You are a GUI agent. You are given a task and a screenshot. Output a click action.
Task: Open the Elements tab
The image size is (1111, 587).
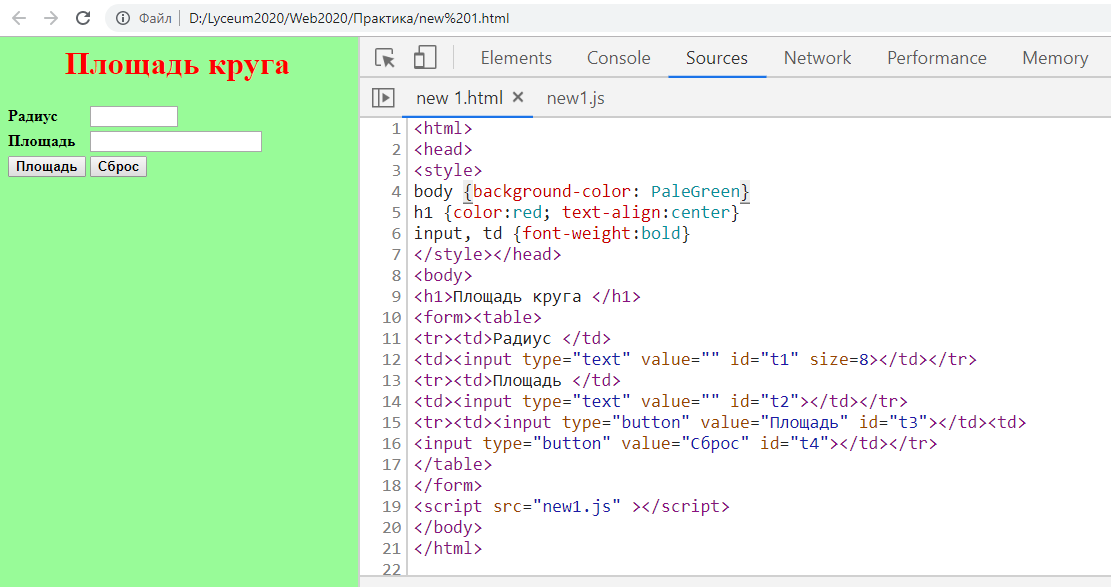click(516, 58)
